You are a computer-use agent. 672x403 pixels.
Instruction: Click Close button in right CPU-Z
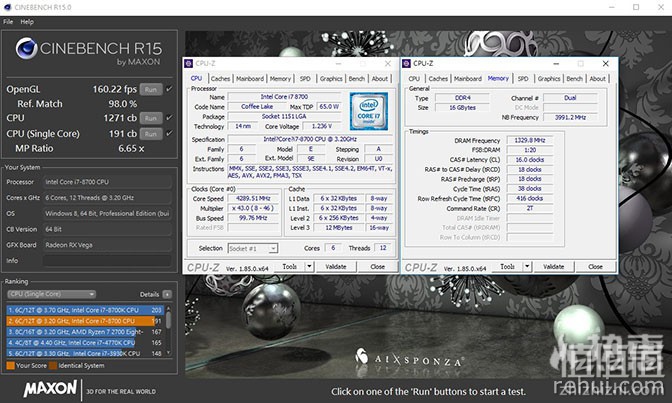pos(595,267)
